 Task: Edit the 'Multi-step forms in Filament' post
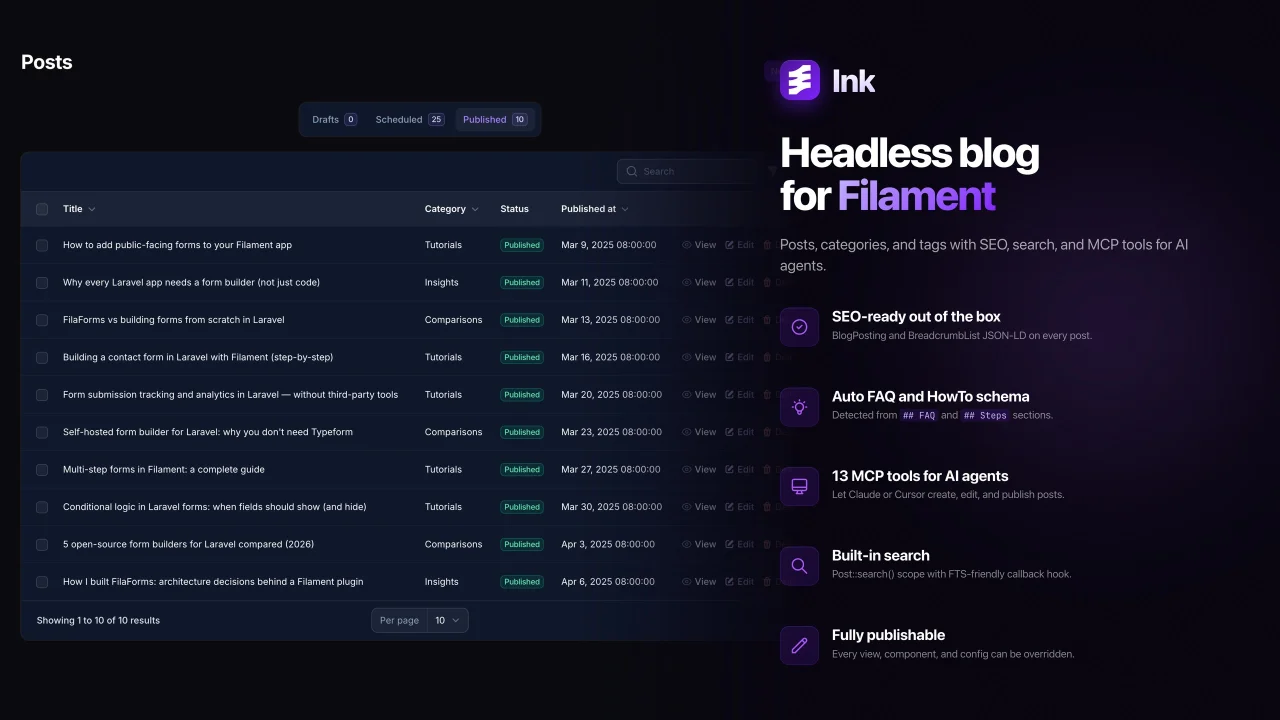pos(740,469)
